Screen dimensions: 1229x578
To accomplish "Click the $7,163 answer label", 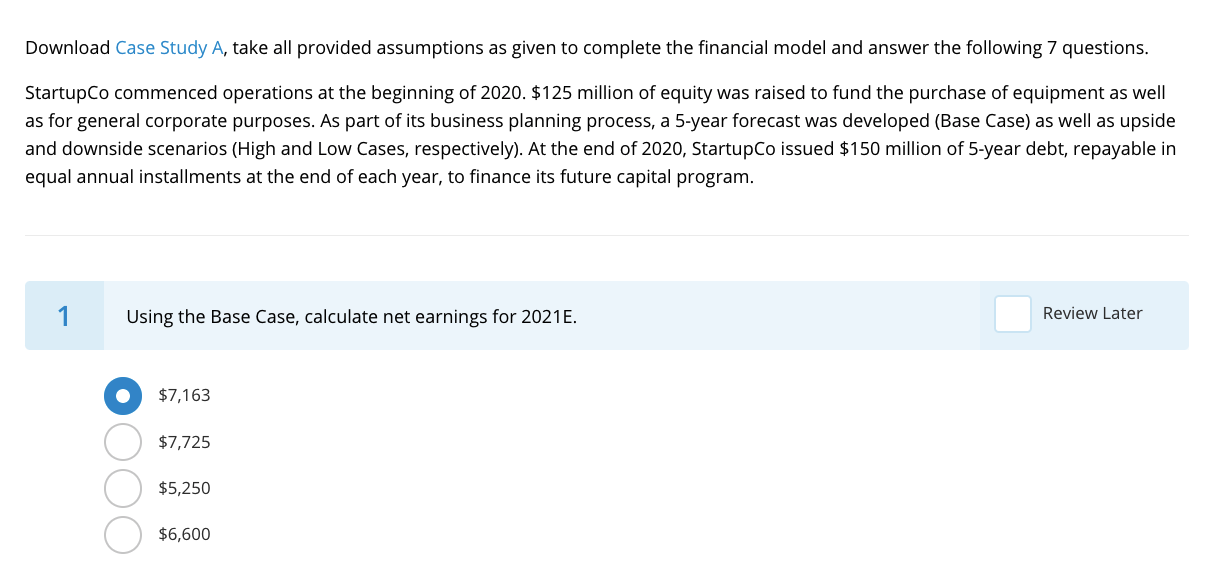I will pyautogui.click(x=184, y=395).
